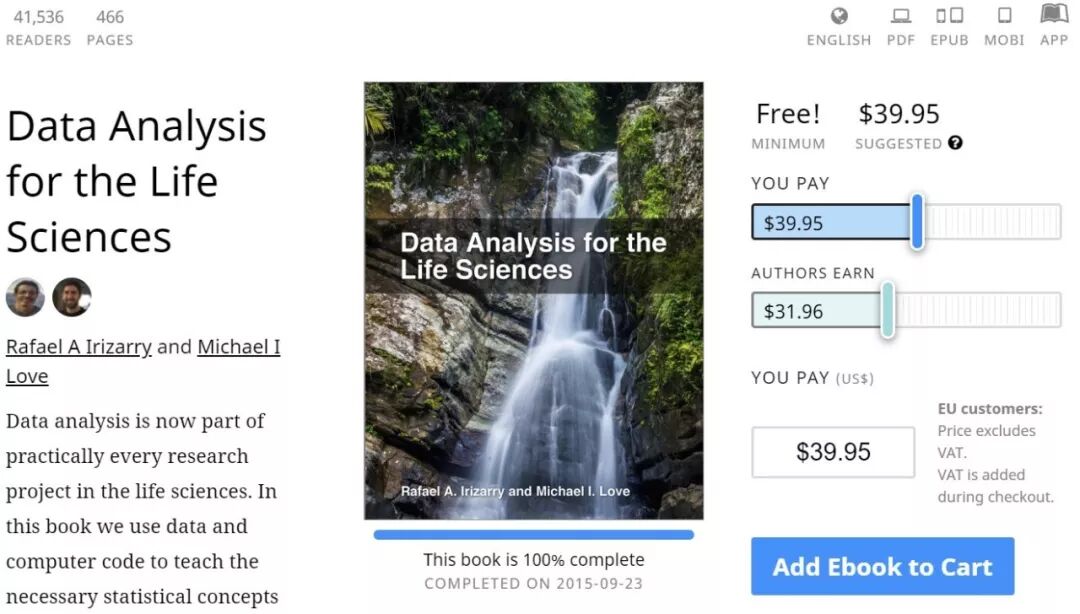Click the You Pay slider handle

pos(917,222)
